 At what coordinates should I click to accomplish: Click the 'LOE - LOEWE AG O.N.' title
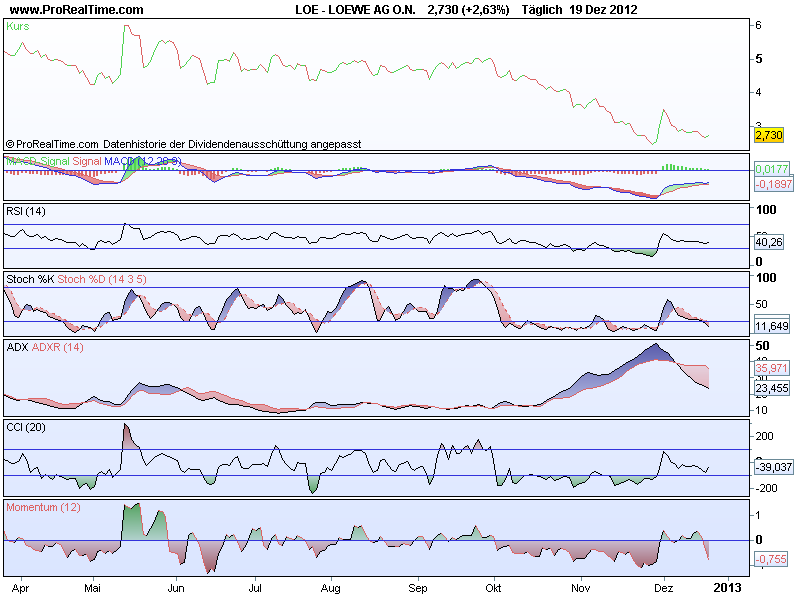point(355,10)
